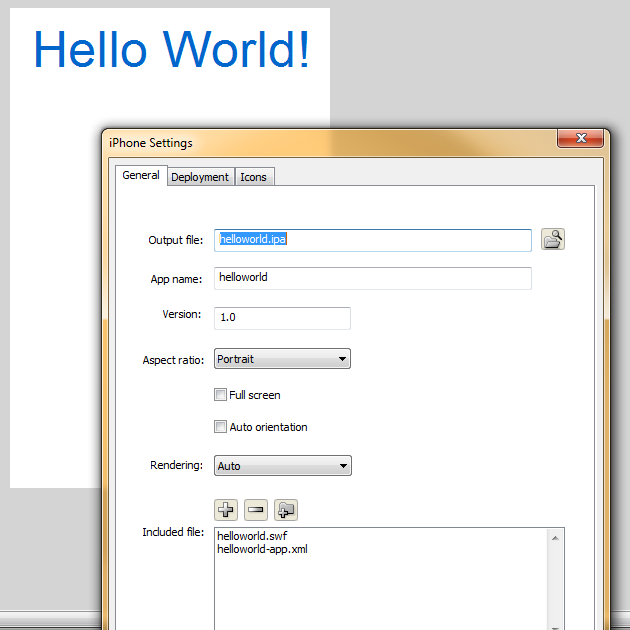
Task: Click the included files scroll-up arrow
Action: pyautogui.click(x=555, y=538)
